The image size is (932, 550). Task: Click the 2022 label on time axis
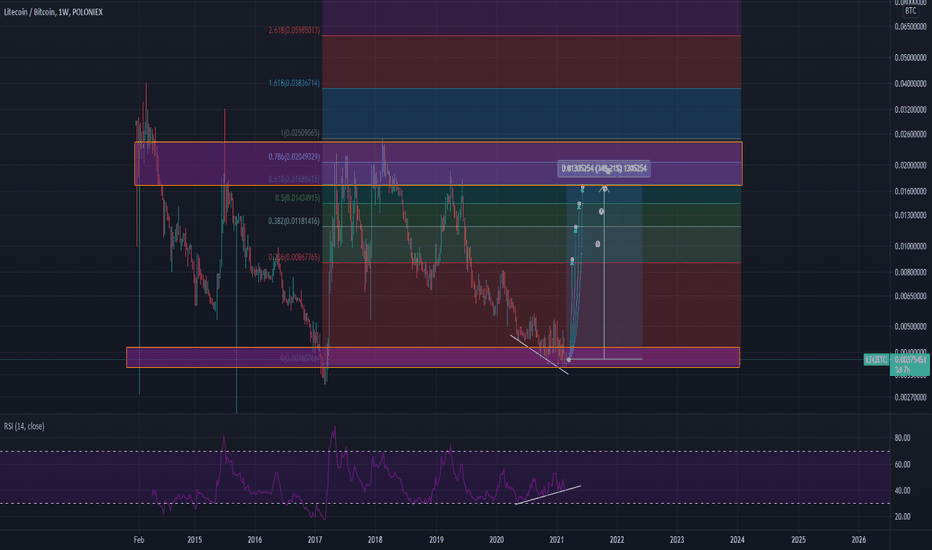point(617,540)
